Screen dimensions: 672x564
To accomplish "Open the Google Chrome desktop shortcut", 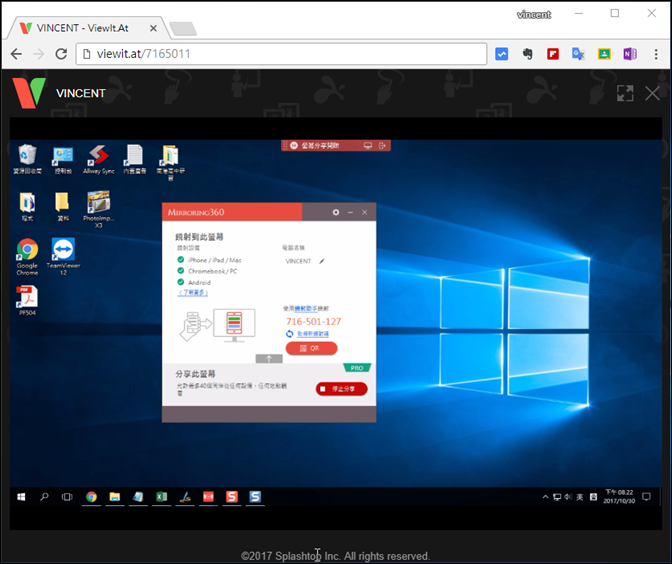I will coord(27,257).
